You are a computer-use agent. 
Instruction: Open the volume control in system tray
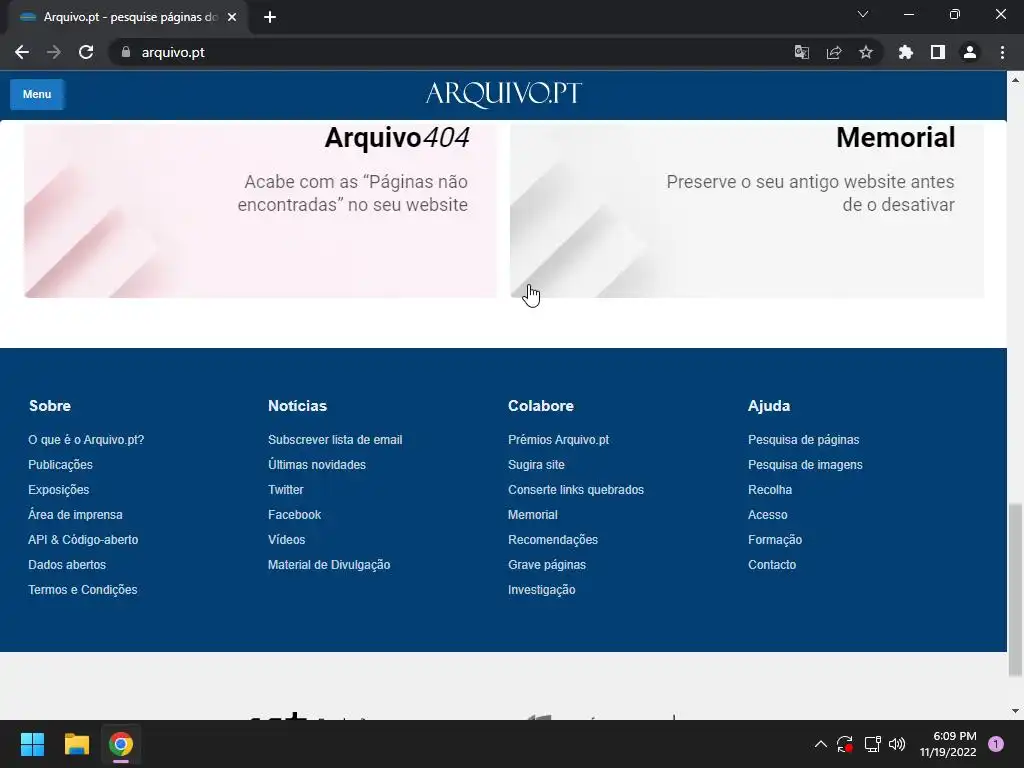[897, 744]
